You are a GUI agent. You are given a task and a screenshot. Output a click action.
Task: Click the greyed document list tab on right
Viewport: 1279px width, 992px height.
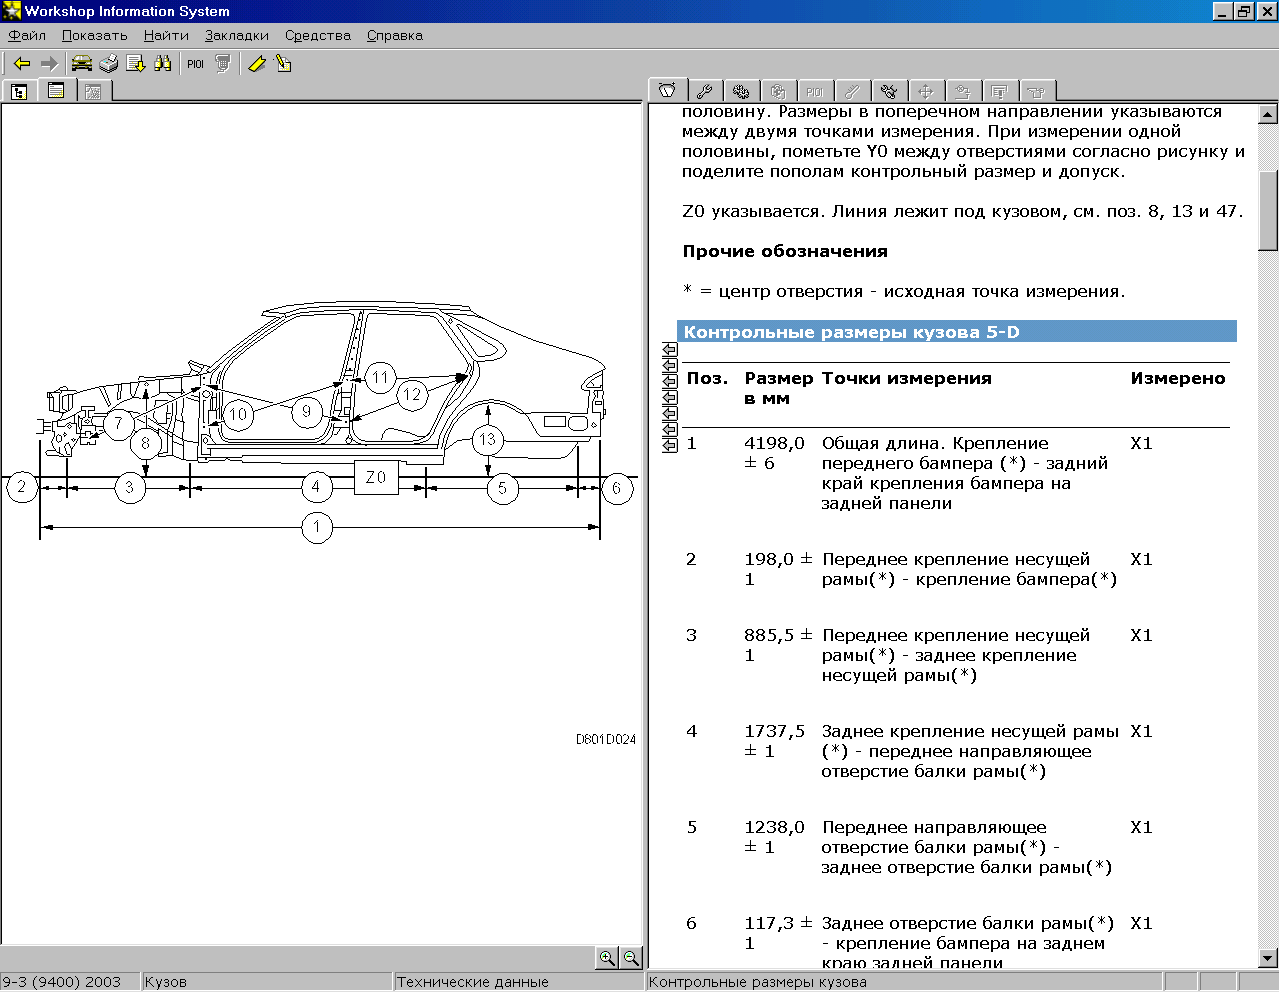pyautogui.click(x=1000, y=91)
